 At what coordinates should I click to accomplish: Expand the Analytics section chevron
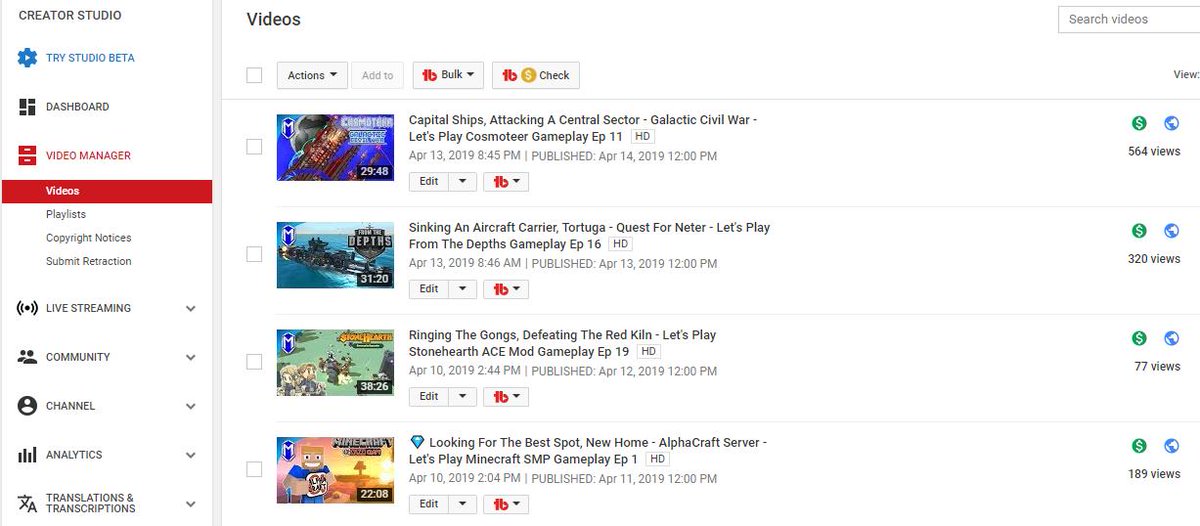point(191,456)
